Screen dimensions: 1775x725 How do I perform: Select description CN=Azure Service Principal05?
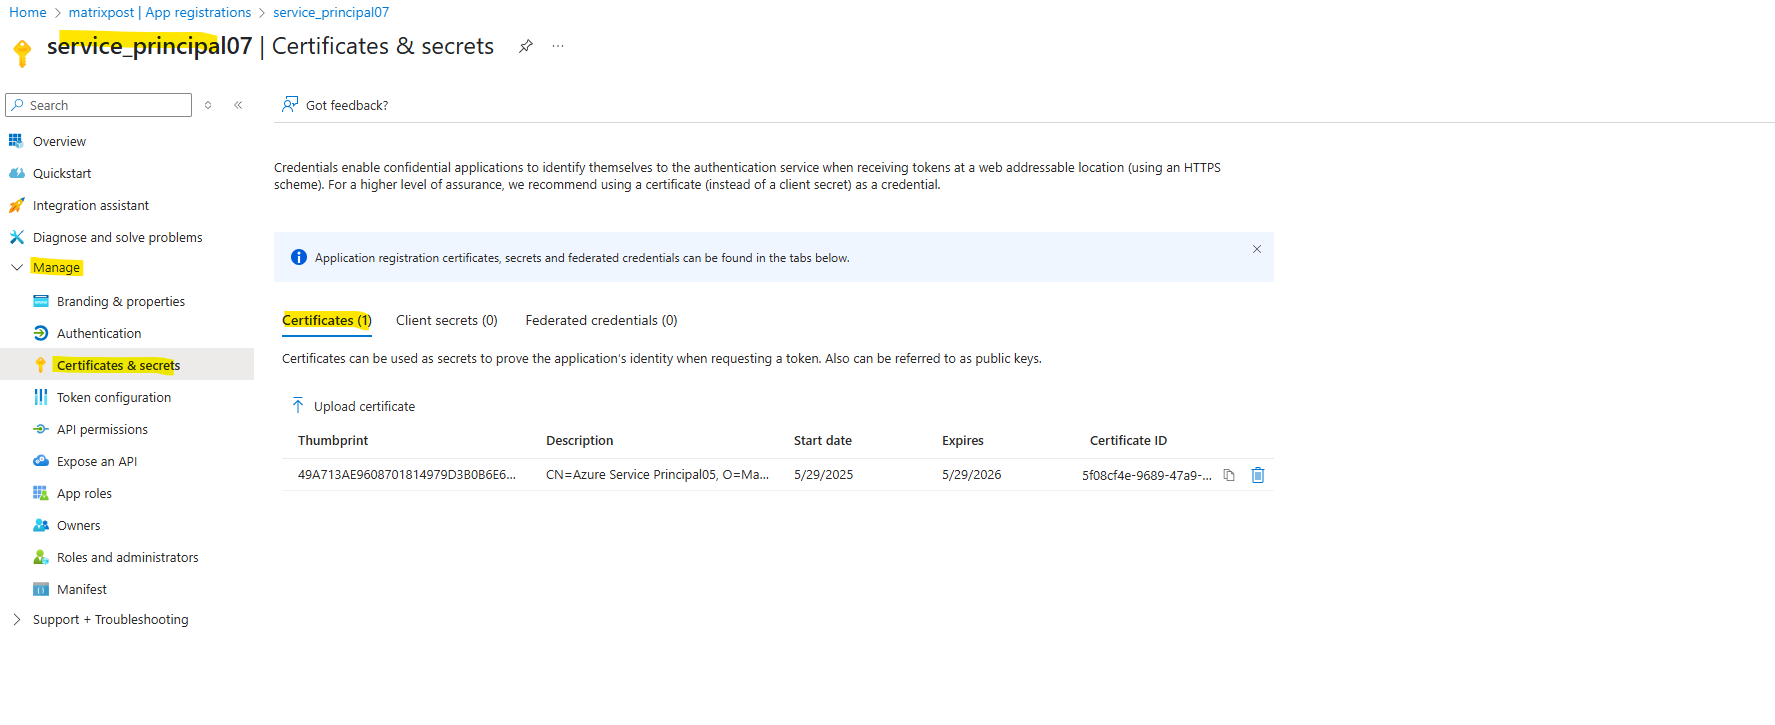tap(657, 475)
